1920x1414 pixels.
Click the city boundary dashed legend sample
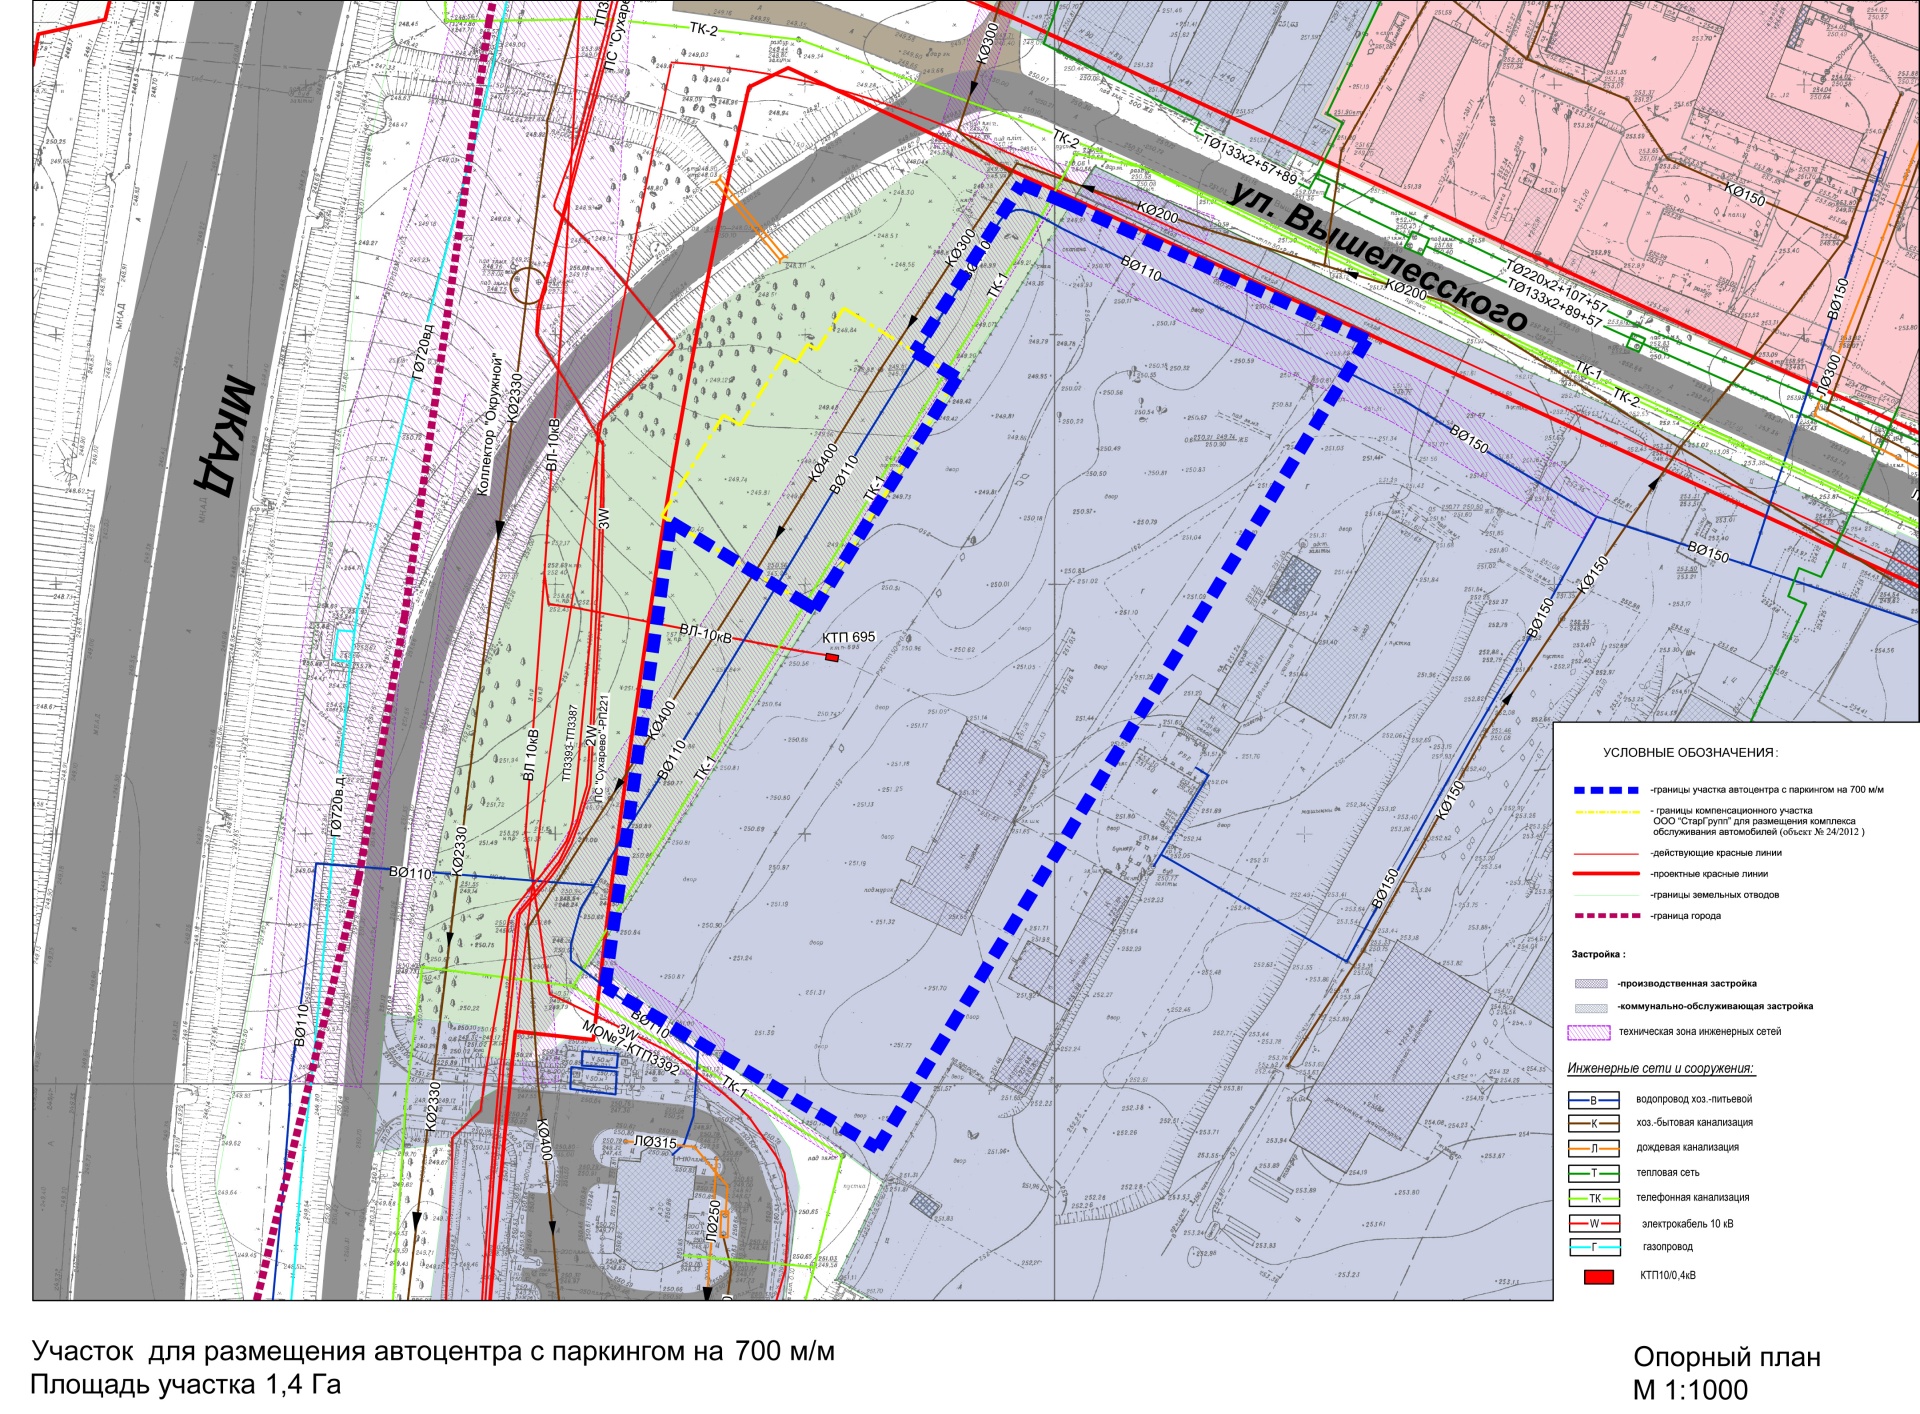tap(1606, 916)
